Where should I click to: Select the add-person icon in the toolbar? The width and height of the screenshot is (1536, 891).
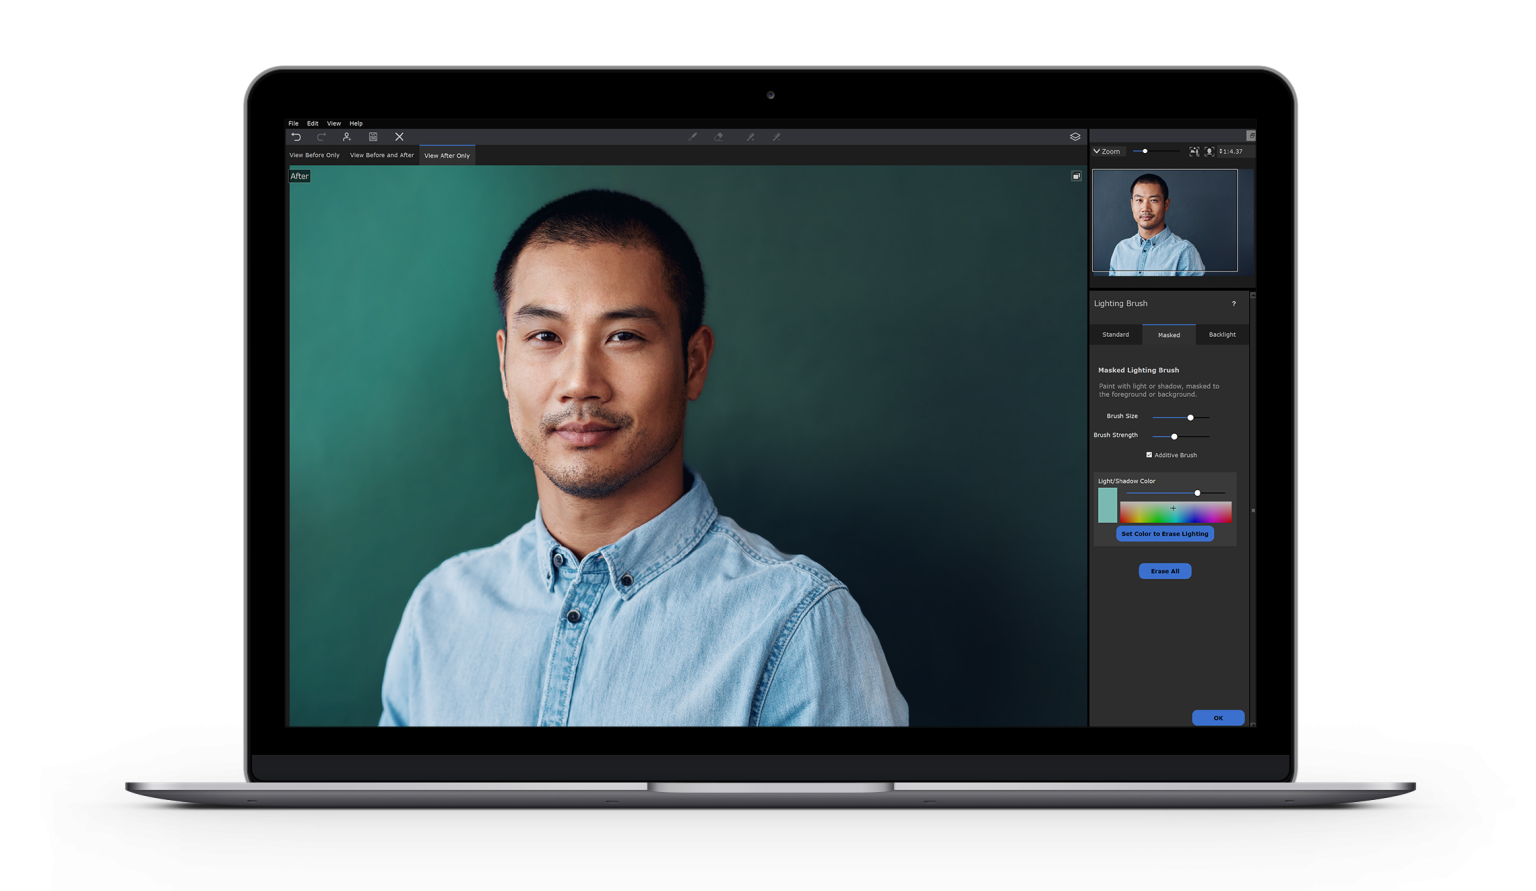click(x=347, y=137)
